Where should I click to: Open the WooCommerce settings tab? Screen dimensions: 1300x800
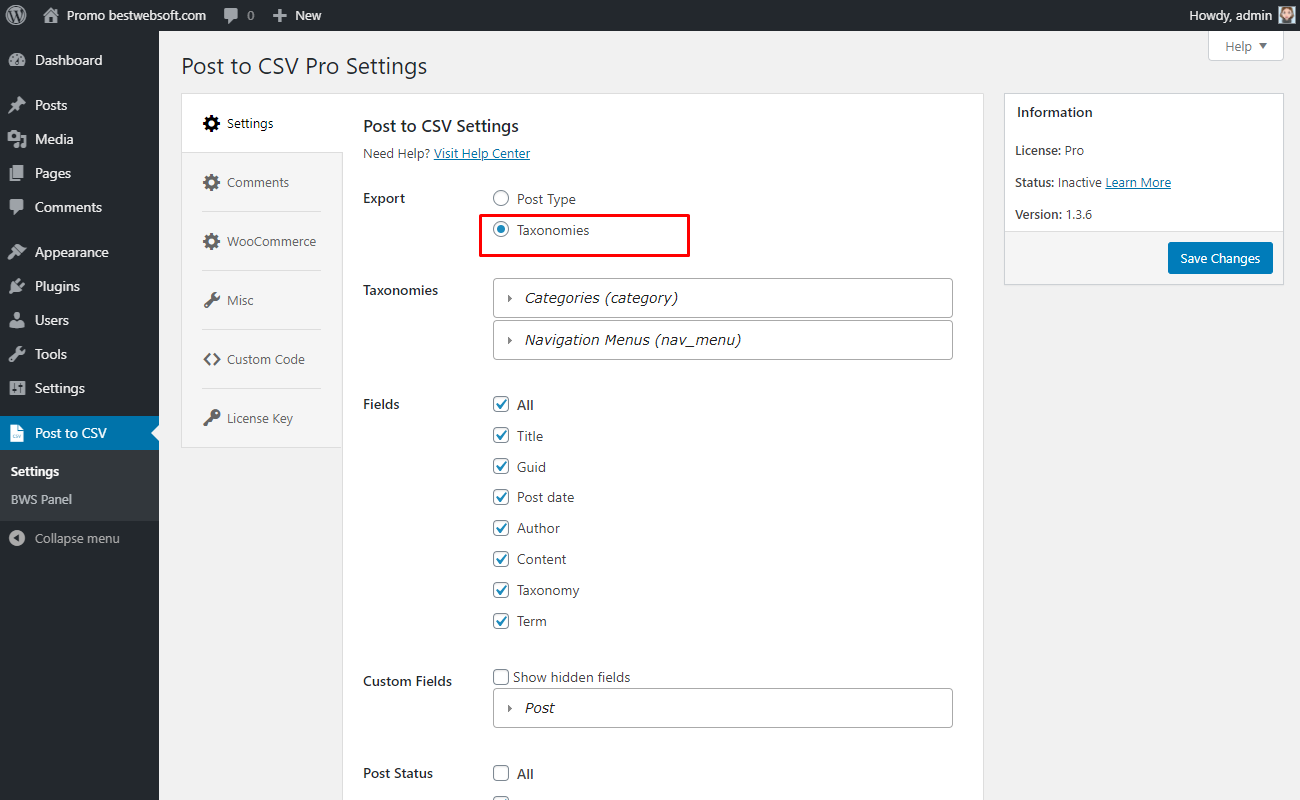click(x=261, y=241)
